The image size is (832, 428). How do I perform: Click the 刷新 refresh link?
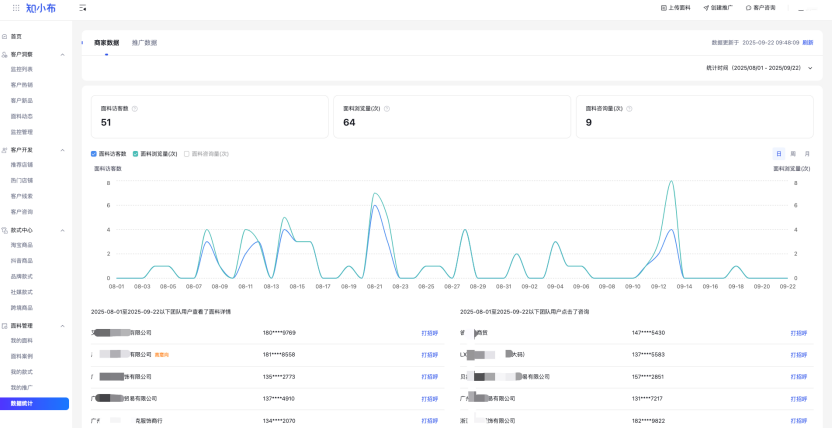[x=808, y=42]
